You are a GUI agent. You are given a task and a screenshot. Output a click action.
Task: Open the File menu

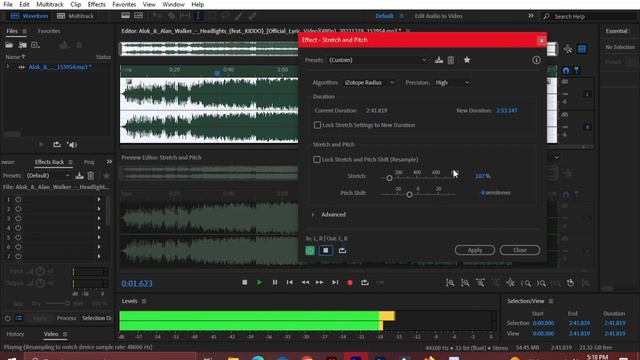[8, 4]
